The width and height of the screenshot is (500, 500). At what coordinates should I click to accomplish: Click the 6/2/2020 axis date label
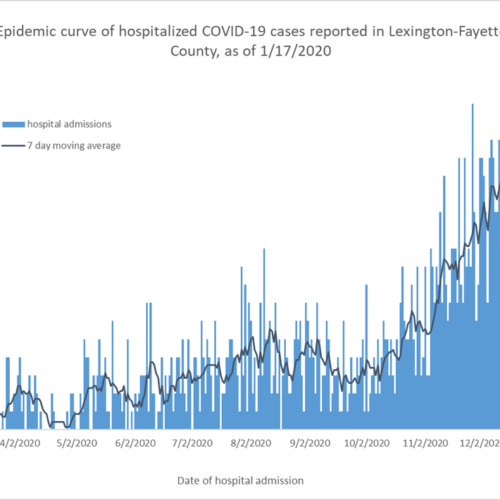coord(136,443)
